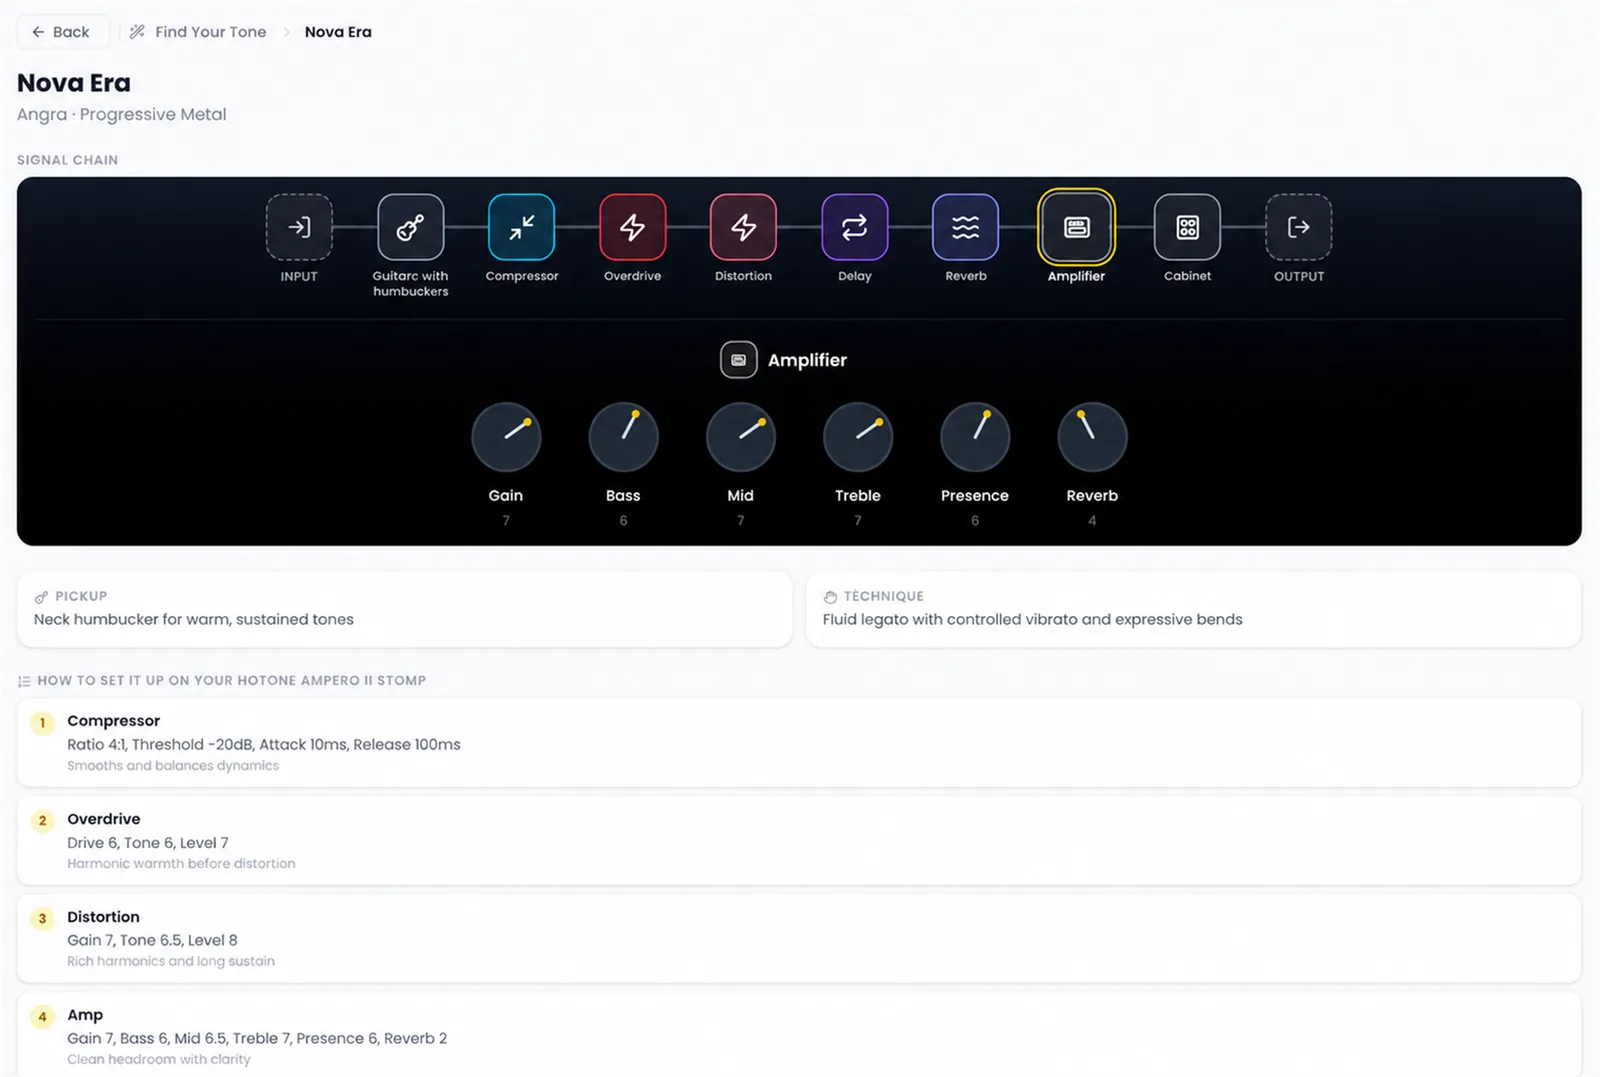The image size is (1600, 1077).
Task: Select step 4 Amp setup card
Action: [799, 1035]
